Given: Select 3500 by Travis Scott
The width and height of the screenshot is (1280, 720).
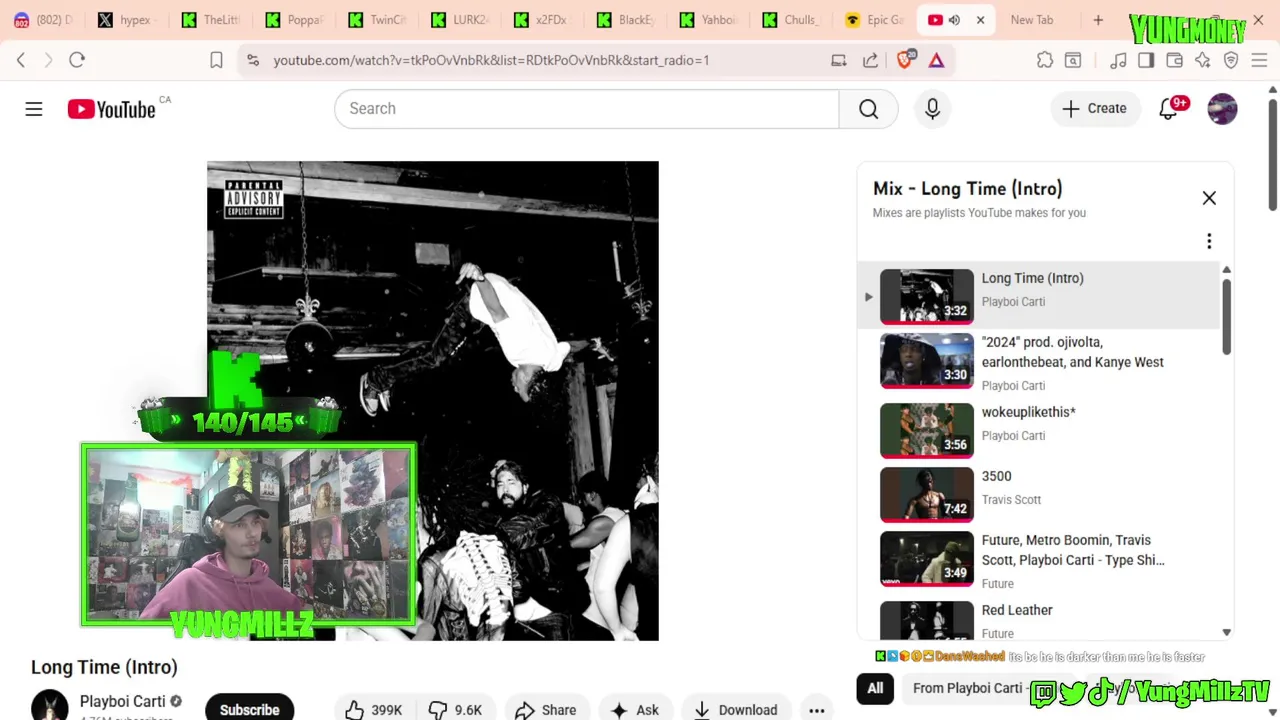Looking at the screenshot, I should pyautogui.click(x=1040, y=494).
